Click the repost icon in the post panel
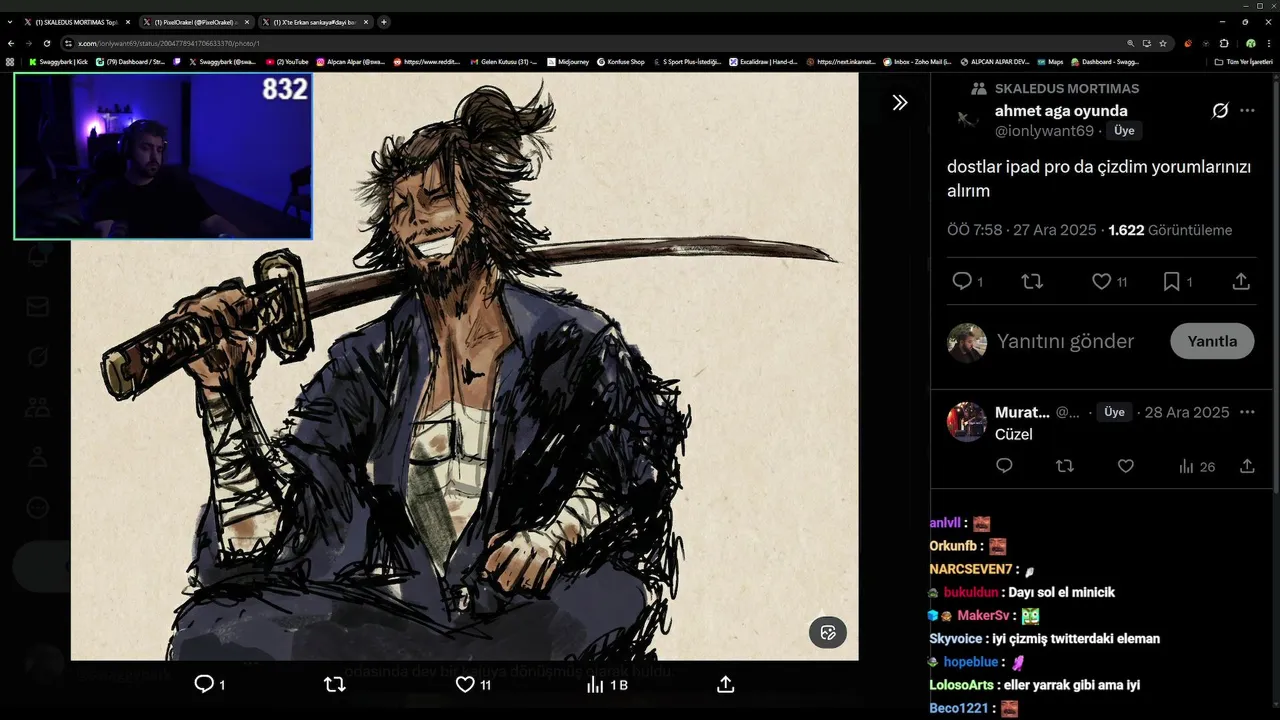 click(x=1032, y=282)
